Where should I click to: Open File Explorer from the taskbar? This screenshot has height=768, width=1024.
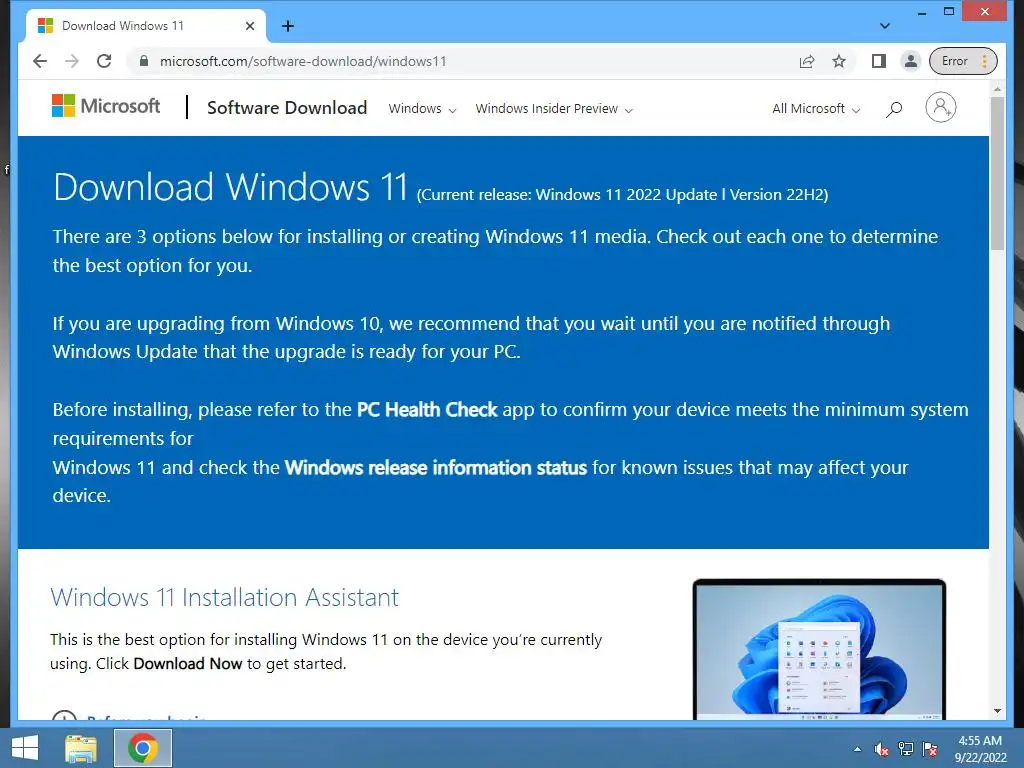(81, 748)
